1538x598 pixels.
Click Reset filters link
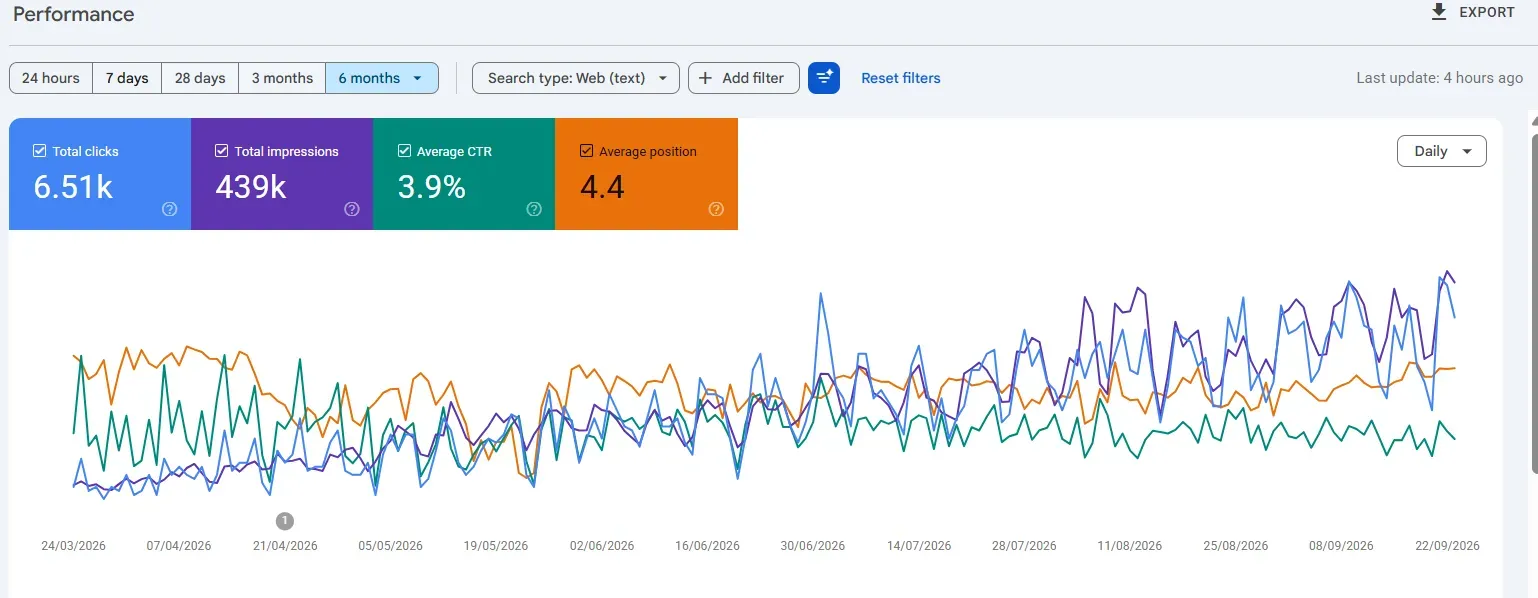[x=901, y=78]
